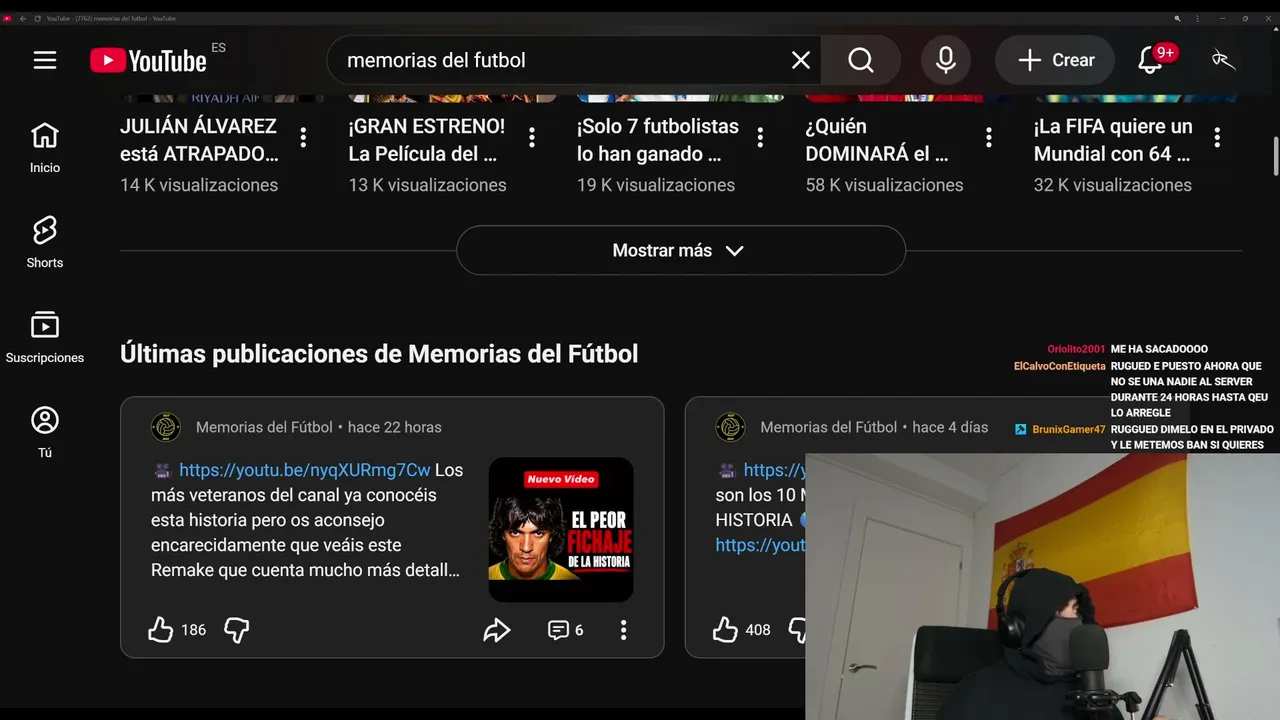Open options for the FIFA Mundial video
Image resolution: width=1280 pixels, height=720 pixels.
pos(1217,137)
